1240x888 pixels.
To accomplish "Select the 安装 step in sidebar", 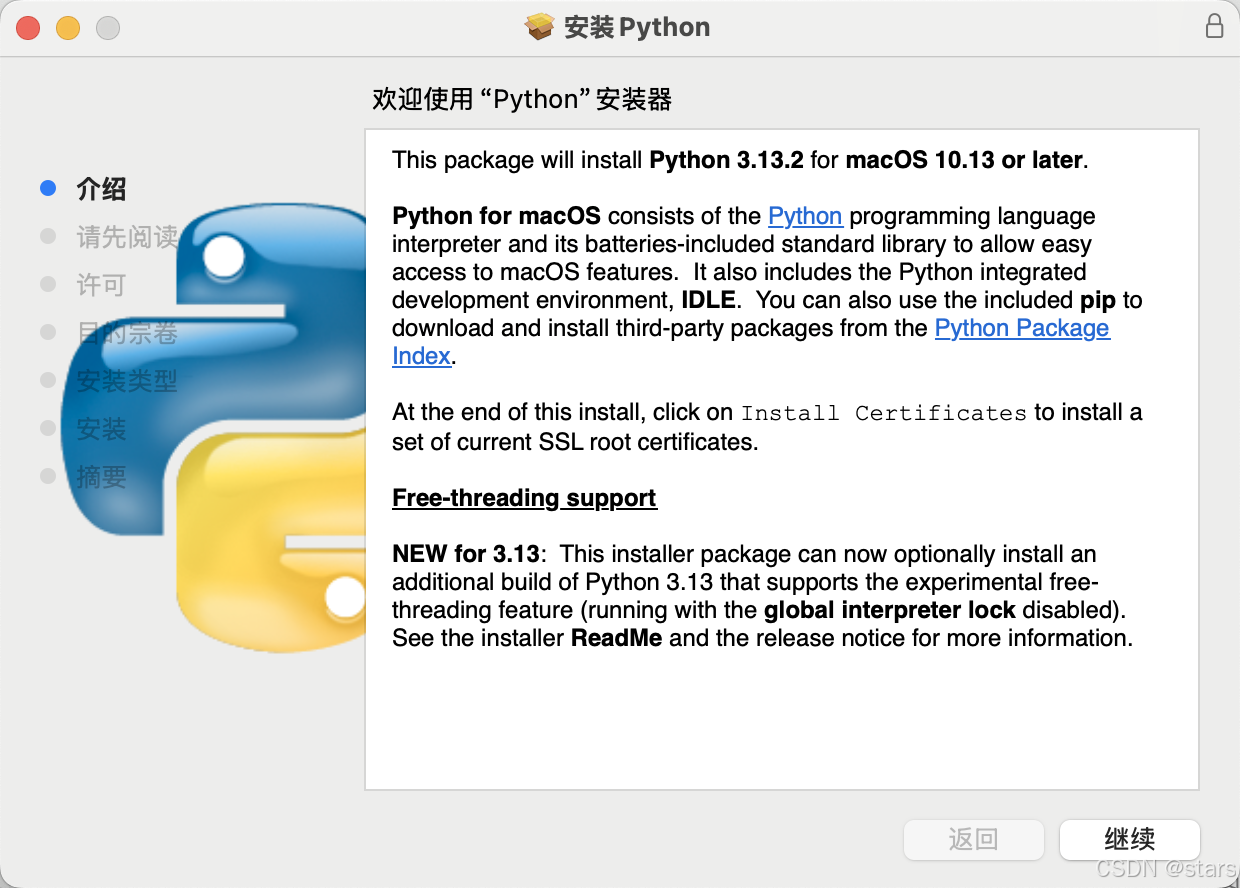I will (x=101, y=429).
